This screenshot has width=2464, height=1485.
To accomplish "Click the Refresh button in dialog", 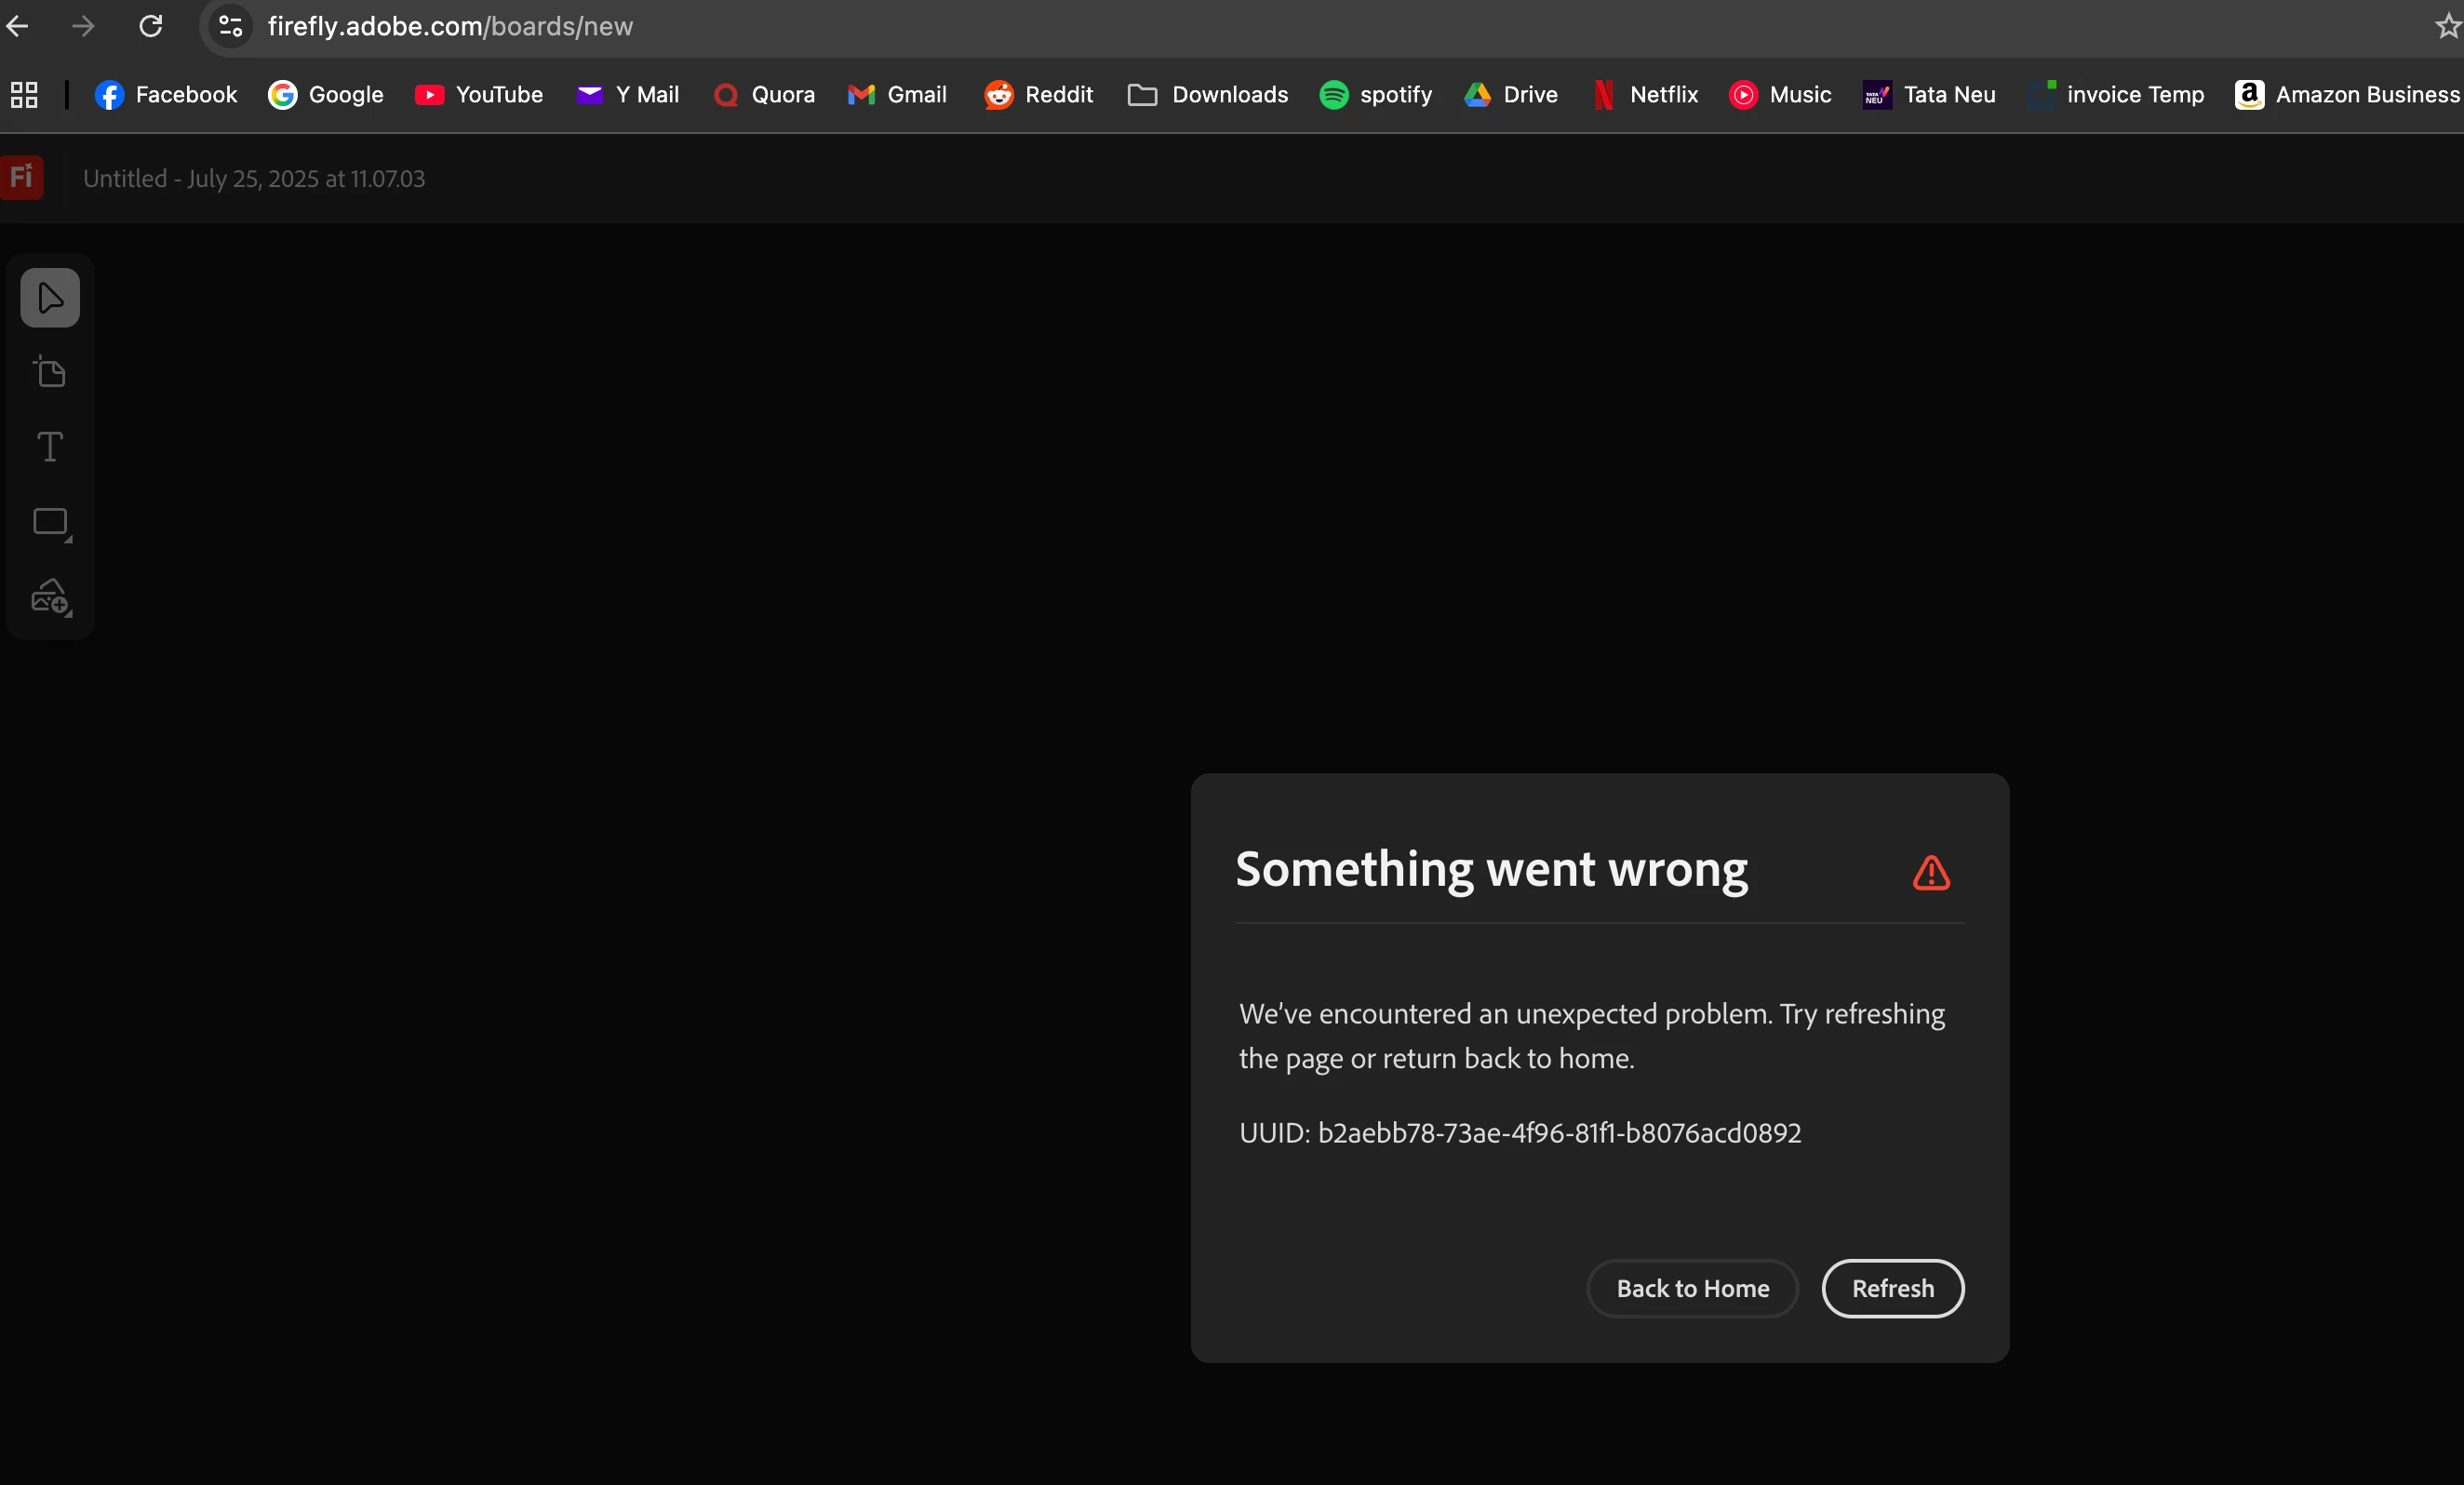I will (1892, 1288).
